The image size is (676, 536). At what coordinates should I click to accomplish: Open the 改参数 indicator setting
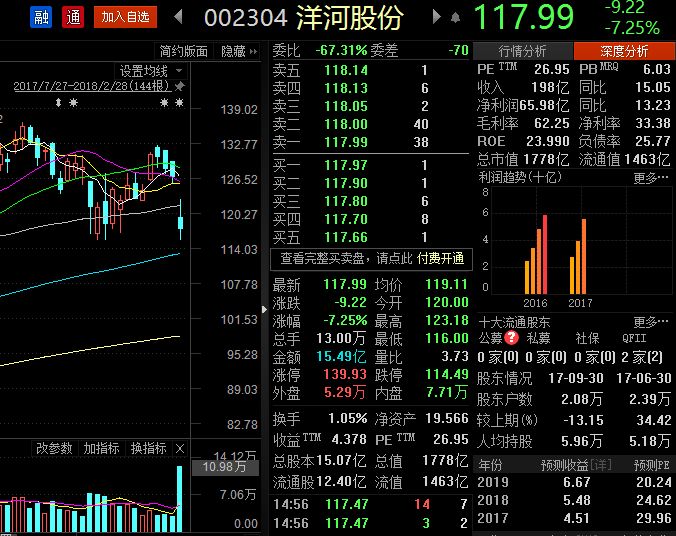click(x=54, y=448)
